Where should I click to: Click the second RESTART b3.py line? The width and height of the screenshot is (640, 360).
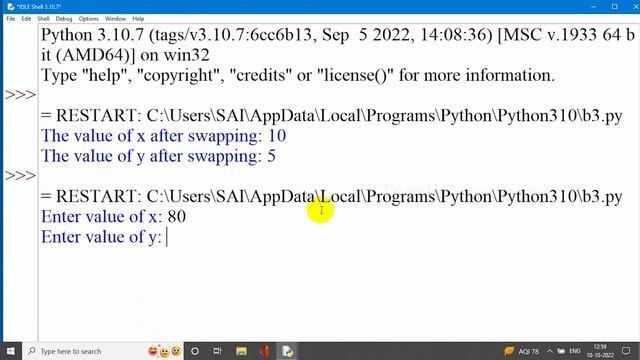point(331,197)
